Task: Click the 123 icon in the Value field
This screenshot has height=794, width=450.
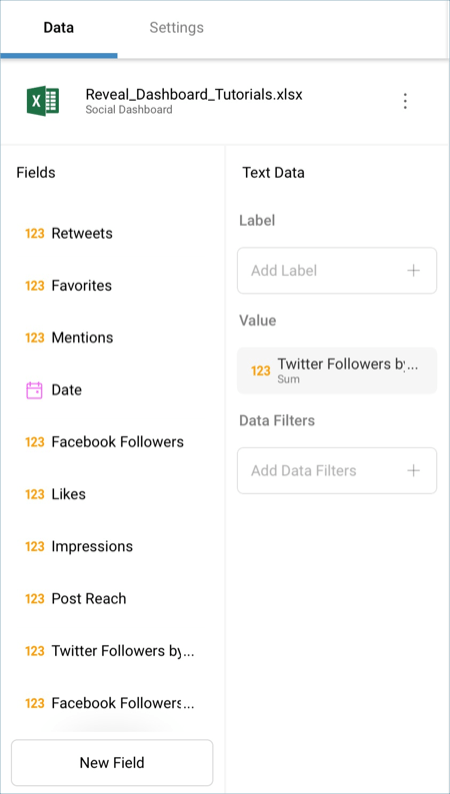Action: (x=261, y=371)
